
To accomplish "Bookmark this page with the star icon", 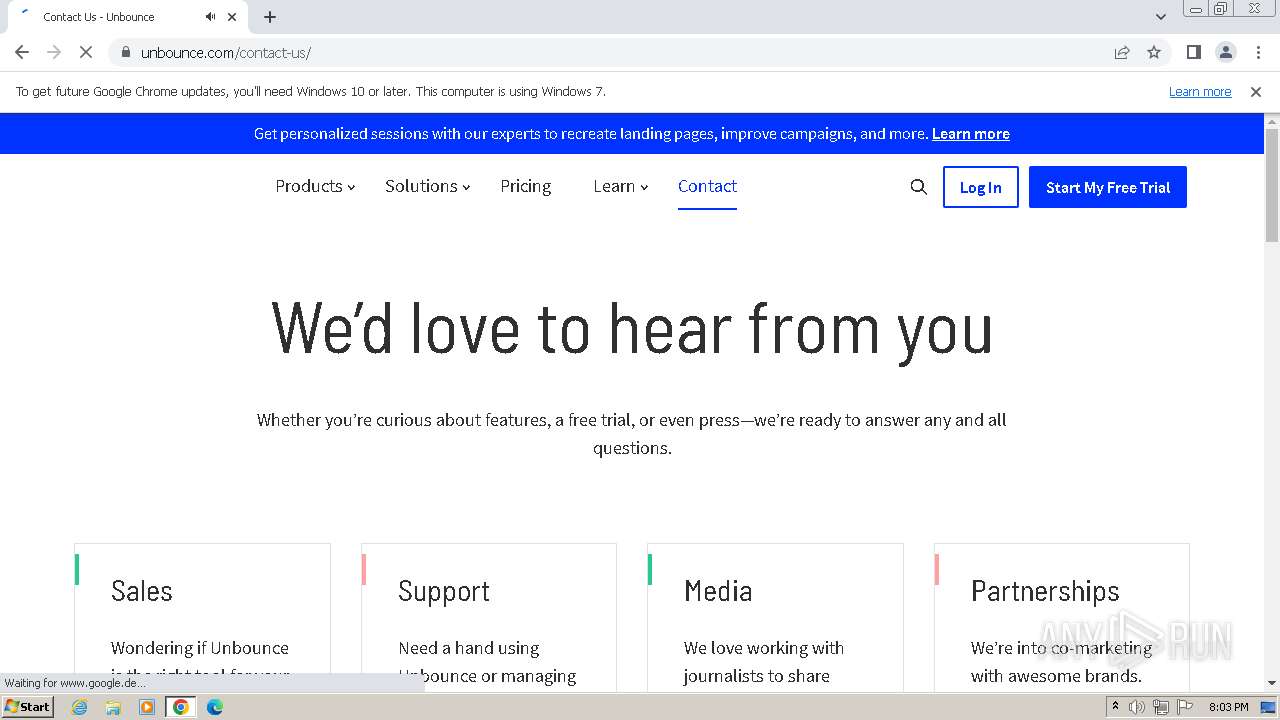I will click(1154, 52).
